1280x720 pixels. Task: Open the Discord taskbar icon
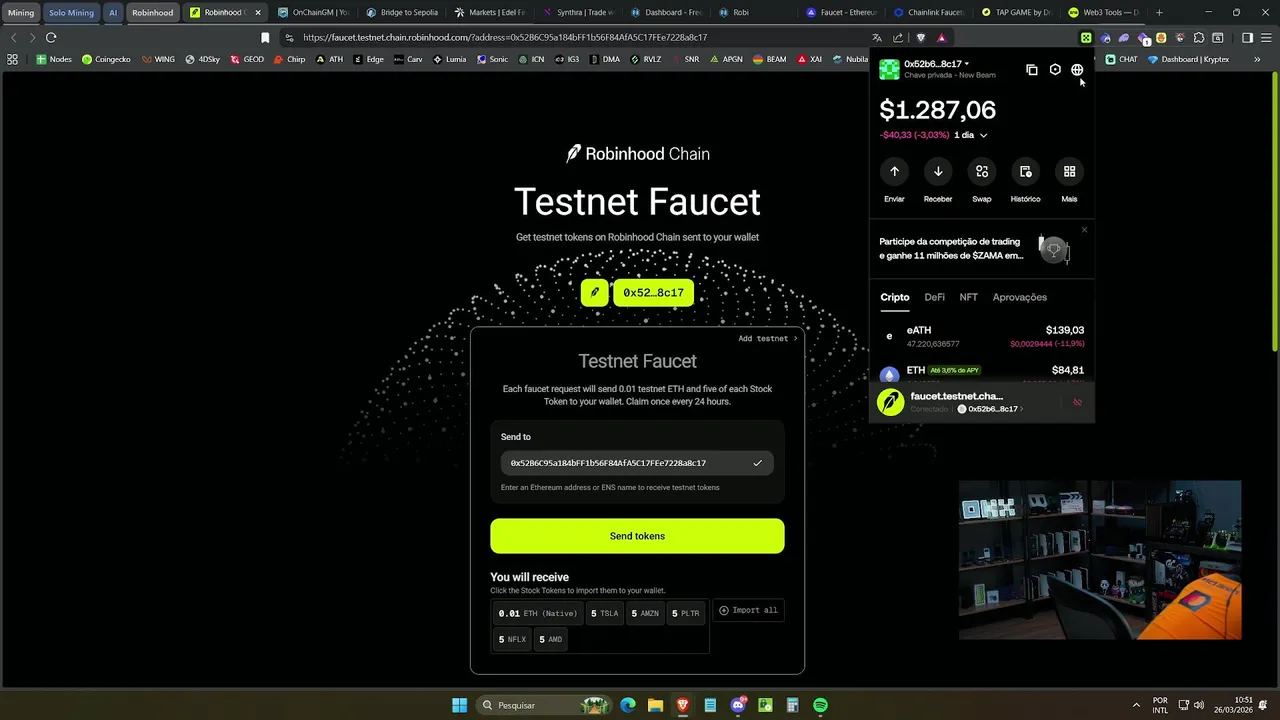[x=738, y=705]
